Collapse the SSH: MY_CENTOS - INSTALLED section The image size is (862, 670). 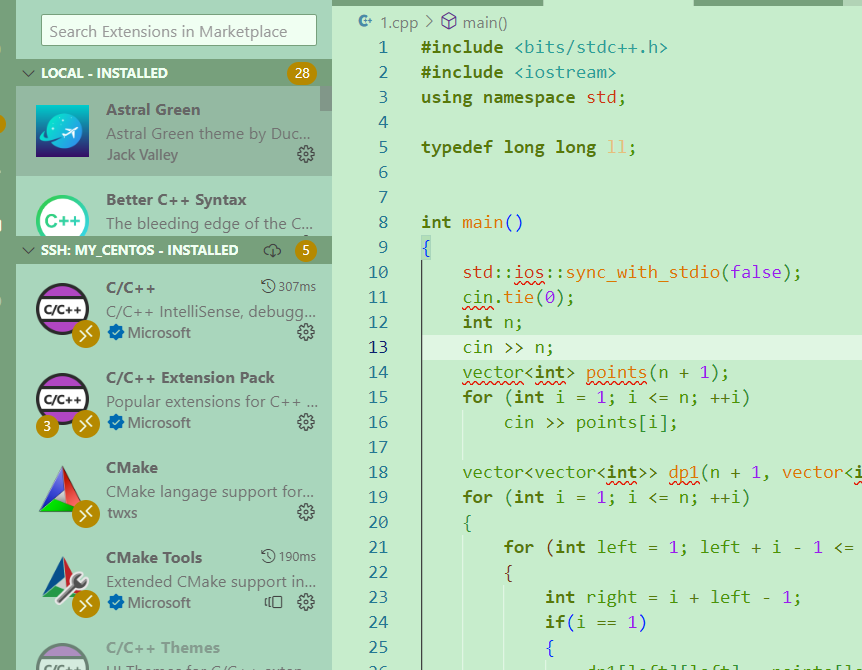(28, 250)
